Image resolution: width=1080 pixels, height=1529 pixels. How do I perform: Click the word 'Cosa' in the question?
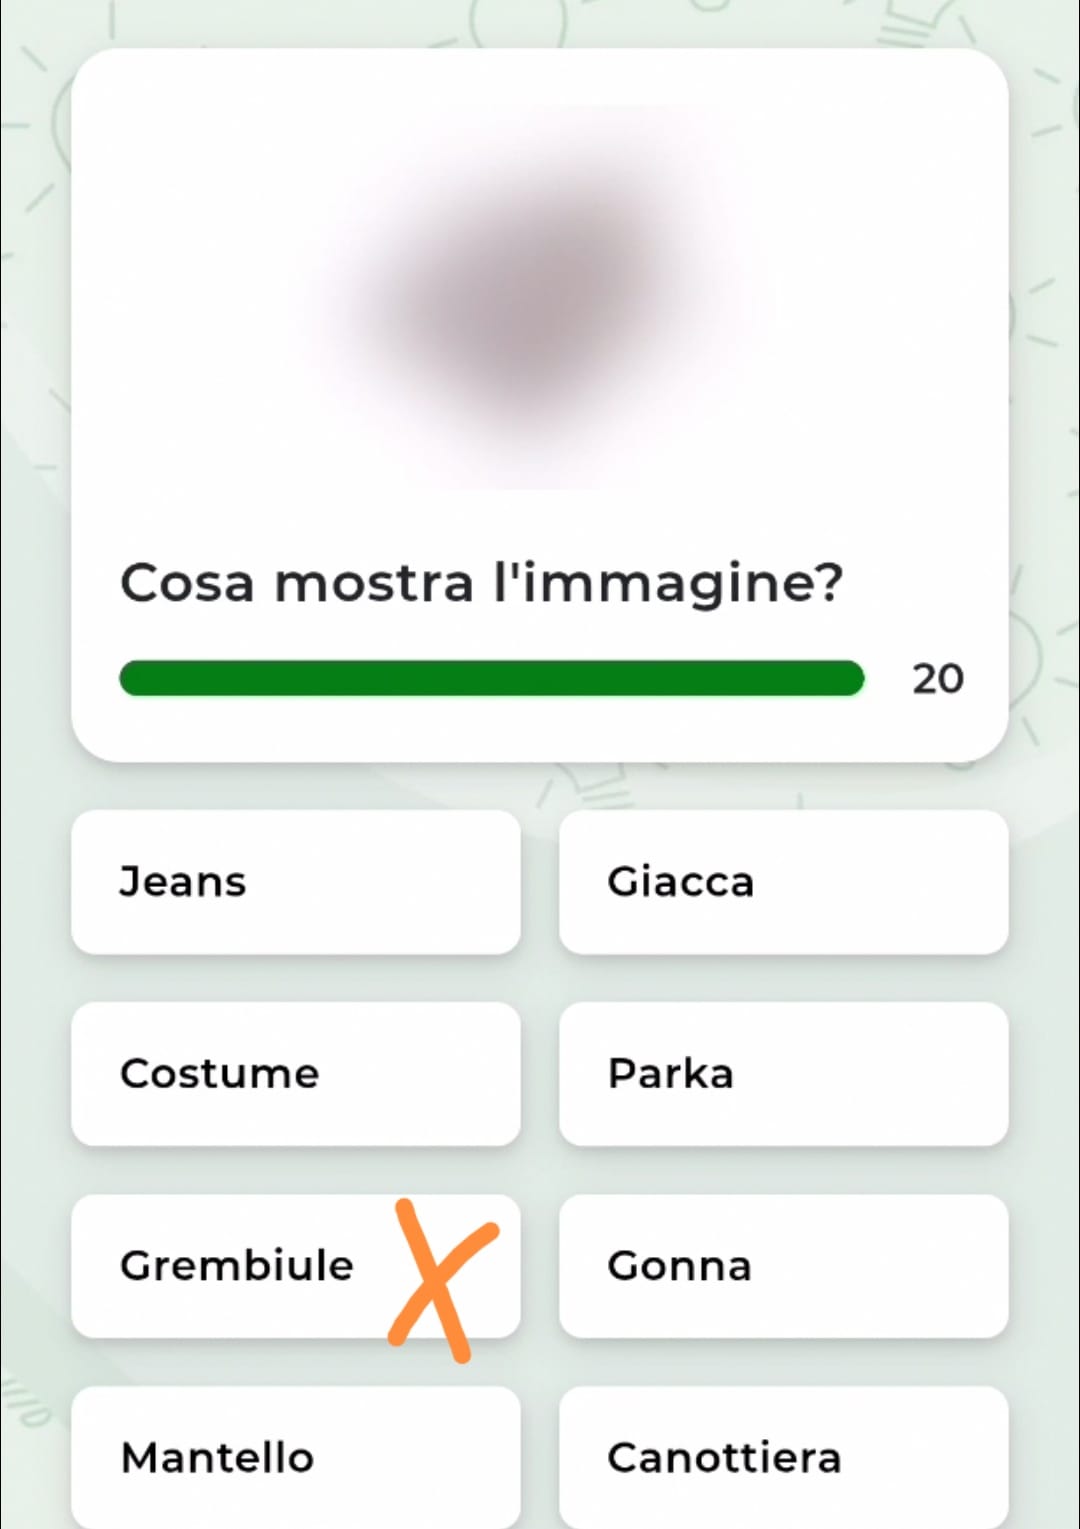(187, 583)
